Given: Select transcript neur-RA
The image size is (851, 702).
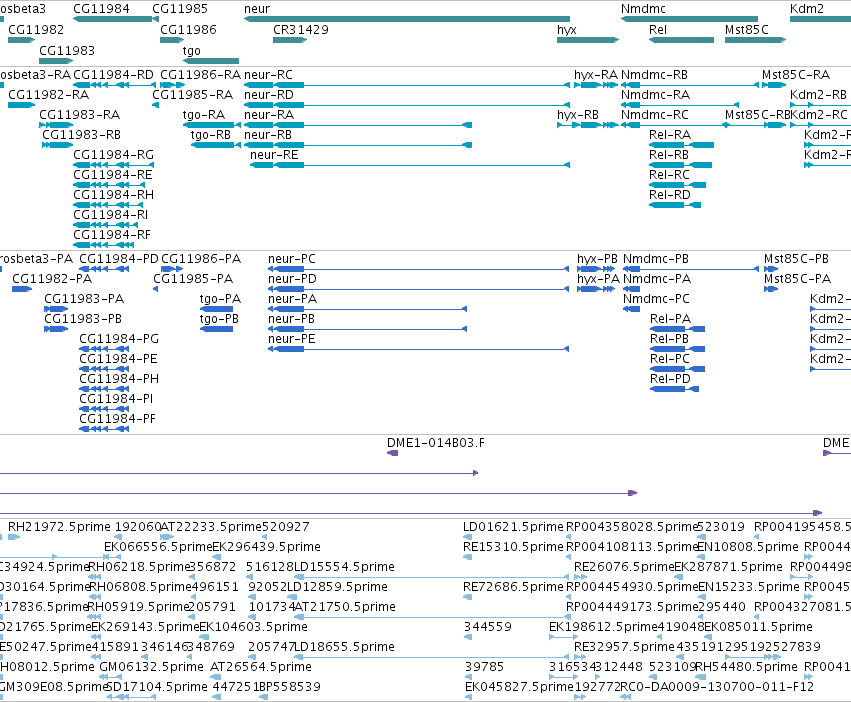Looking at the screenshot, I should 358,125.
